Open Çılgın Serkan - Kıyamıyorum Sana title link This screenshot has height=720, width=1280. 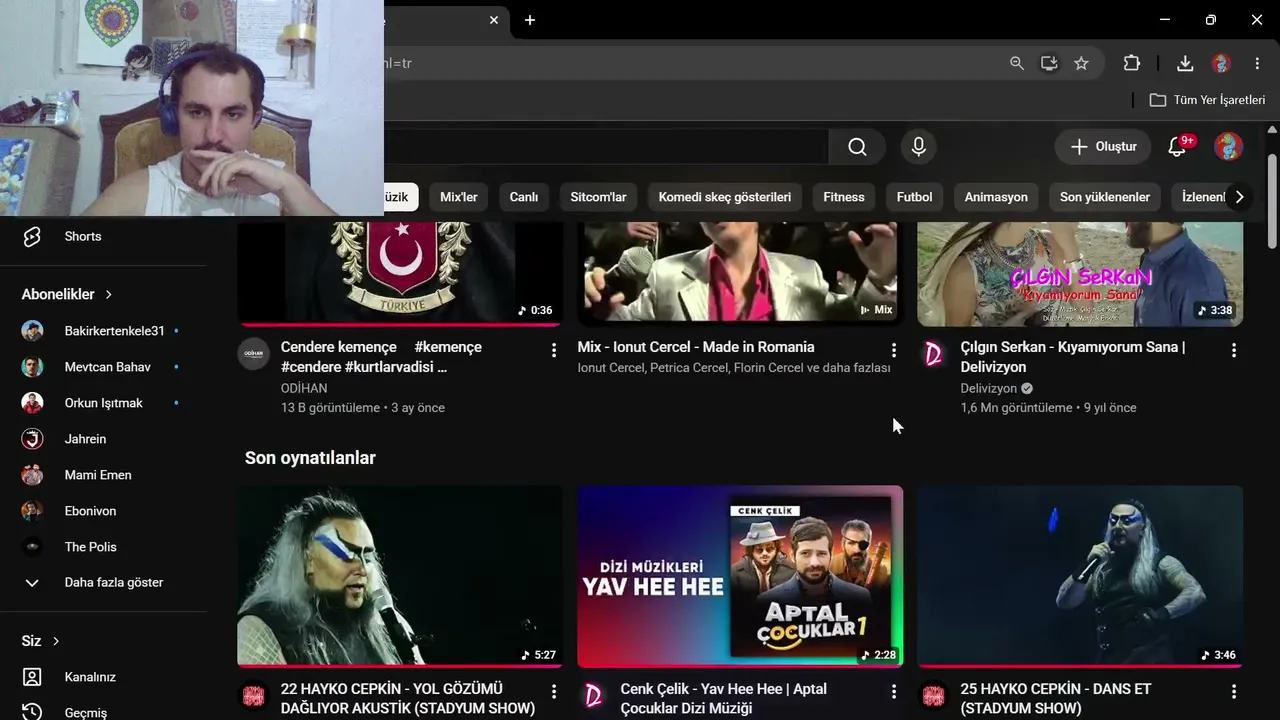point(1073,357)
